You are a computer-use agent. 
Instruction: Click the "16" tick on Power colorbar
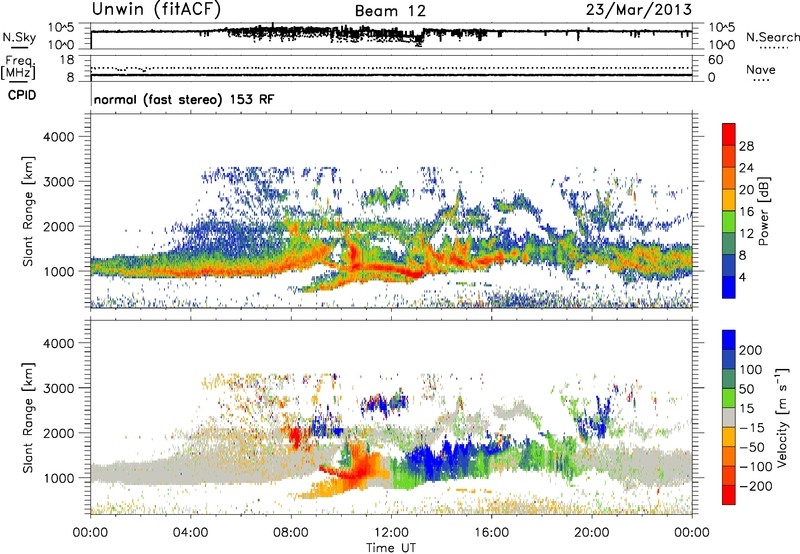click(746, 212)
